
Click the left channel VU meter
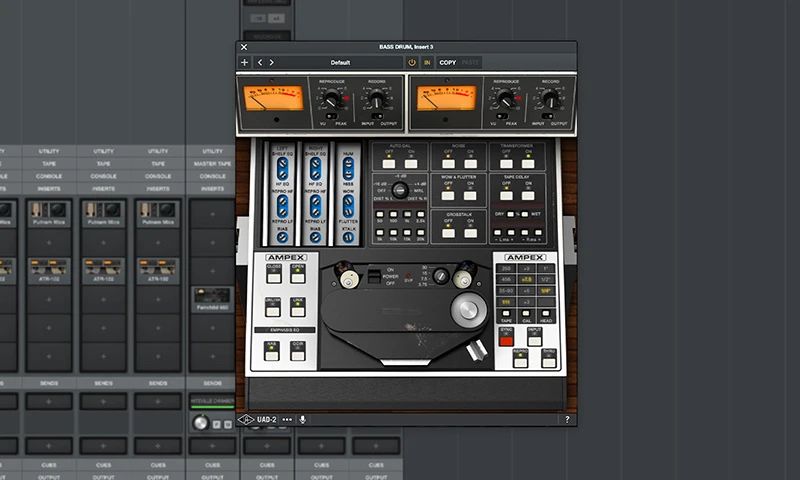273,98
